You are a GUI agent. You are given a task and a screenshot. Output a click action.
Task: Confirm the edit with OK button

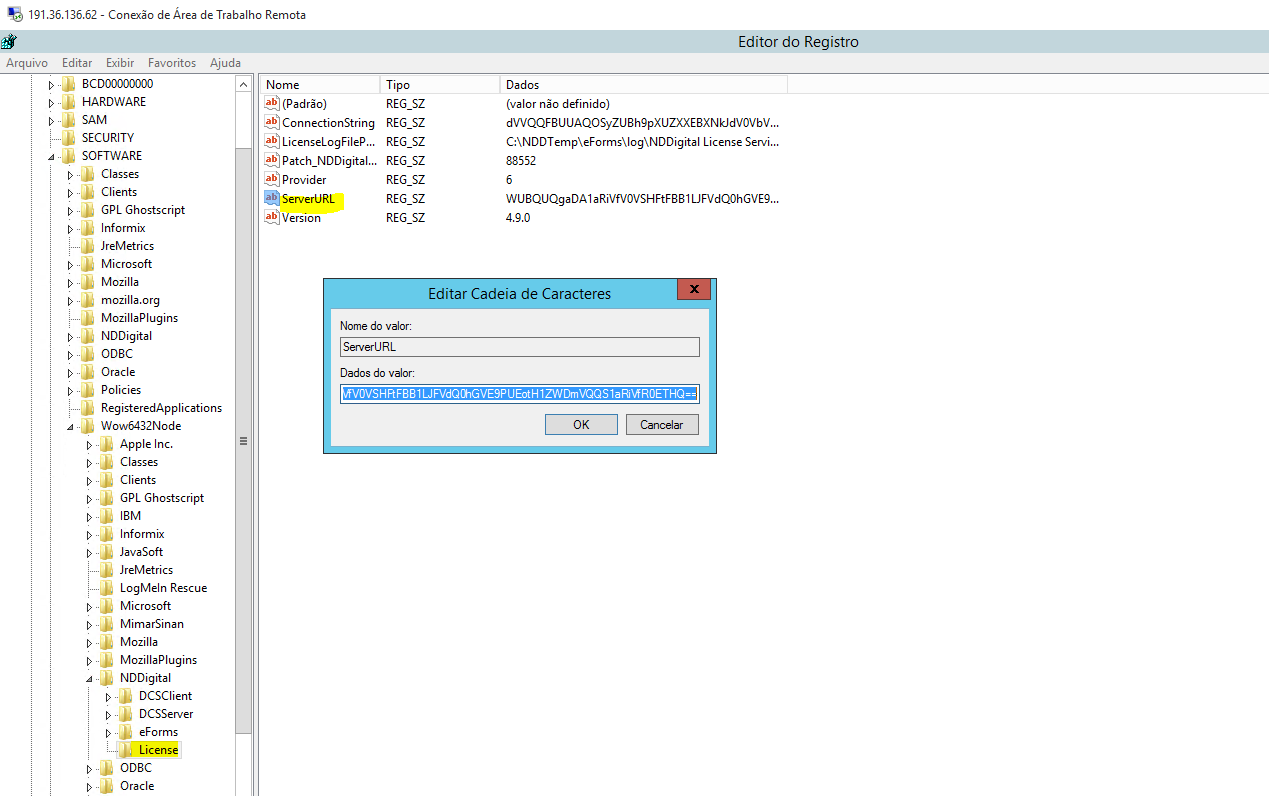(x=581, y=425)
